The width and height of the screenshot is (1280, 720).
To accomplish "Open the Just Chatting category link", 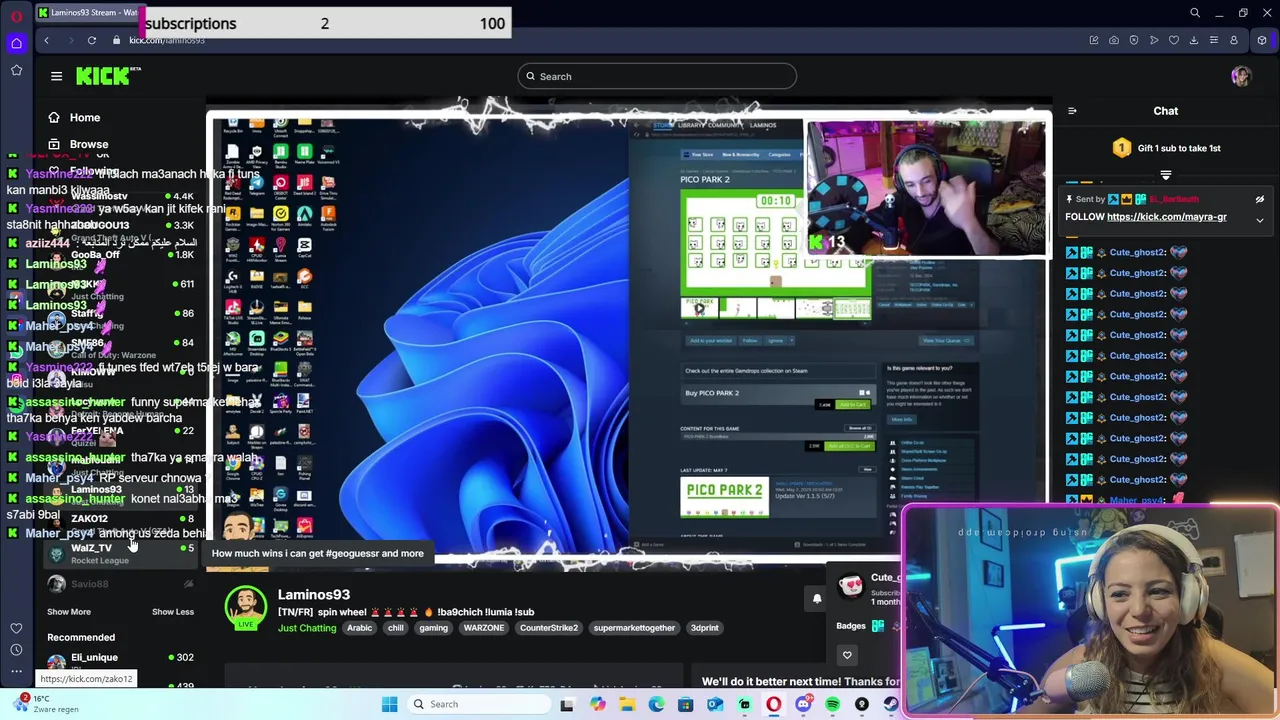I will pyautogui.click(x=307, y=628).
